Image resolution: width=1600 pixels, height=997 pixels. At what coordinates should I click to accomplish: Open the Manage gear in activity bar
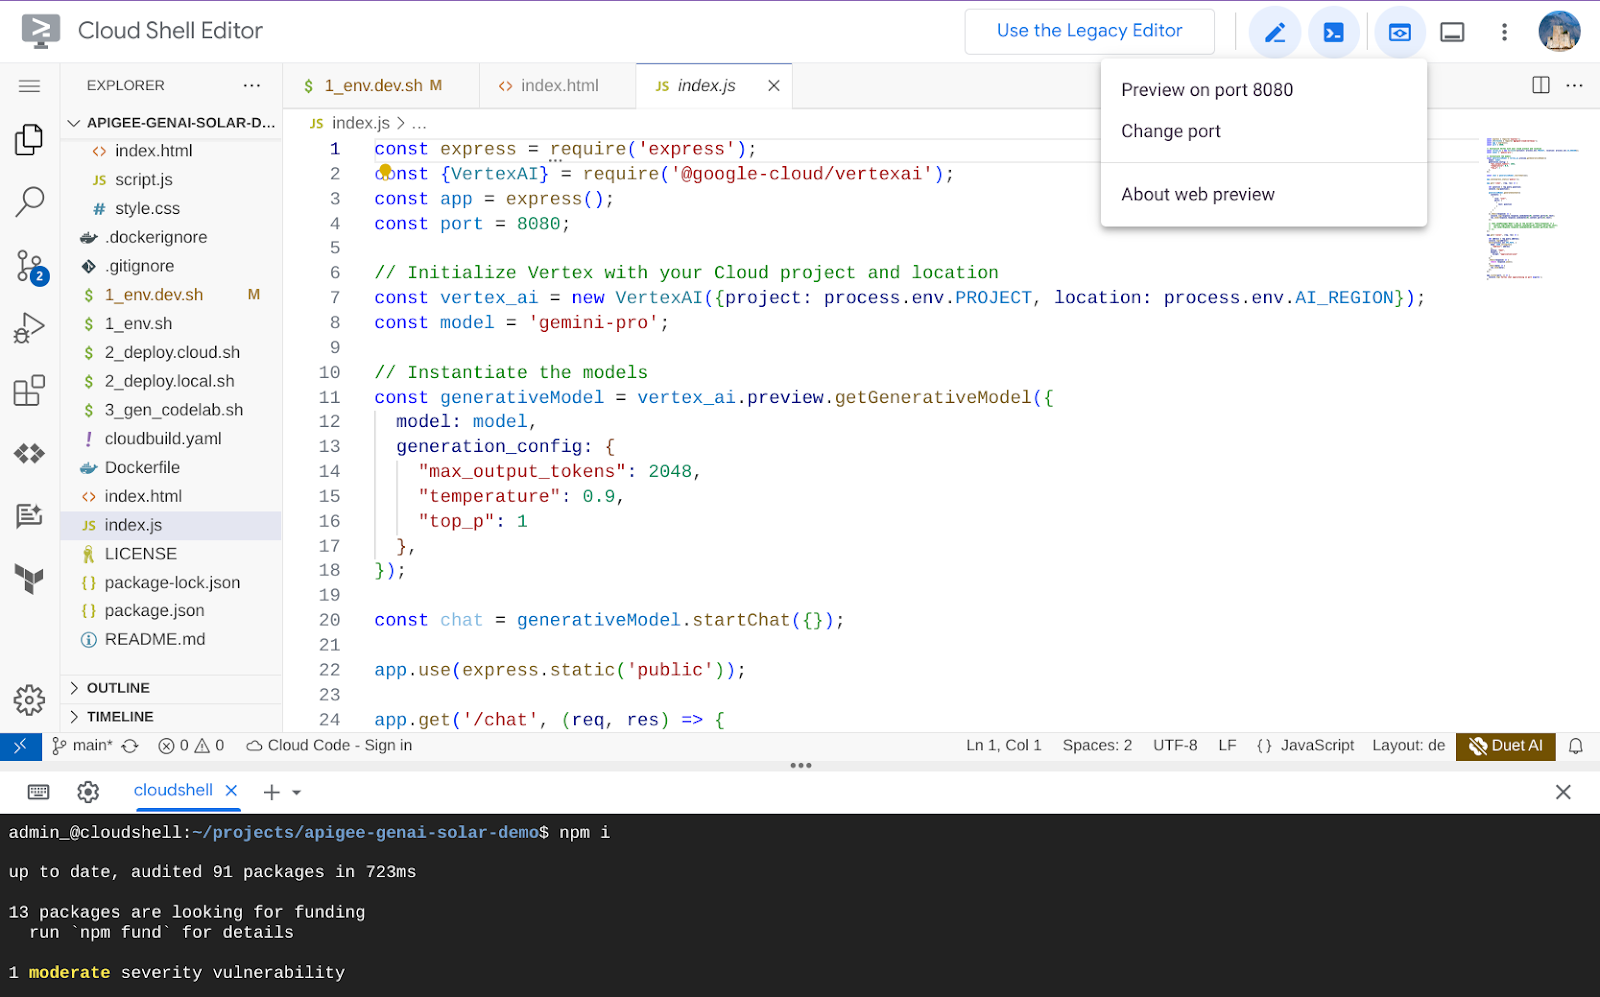pyautogui.click(x=29, y=700)
